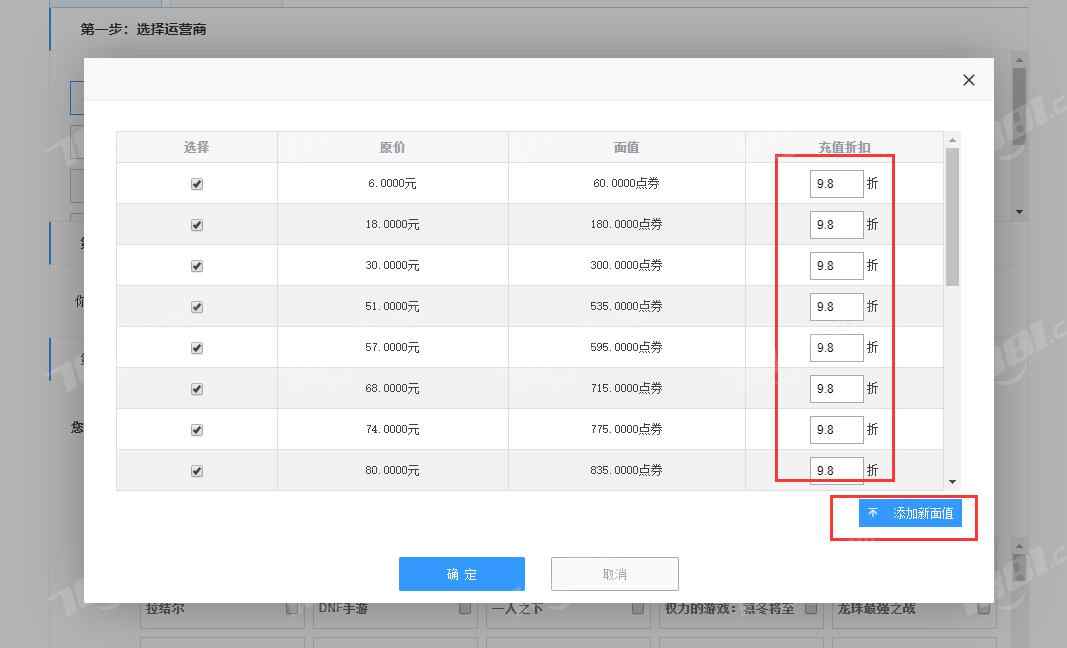Uncheck the 6.0000元 row checkbox
Image resolution: width=1067 pixels, height=648 pixels.
[197, 184]
